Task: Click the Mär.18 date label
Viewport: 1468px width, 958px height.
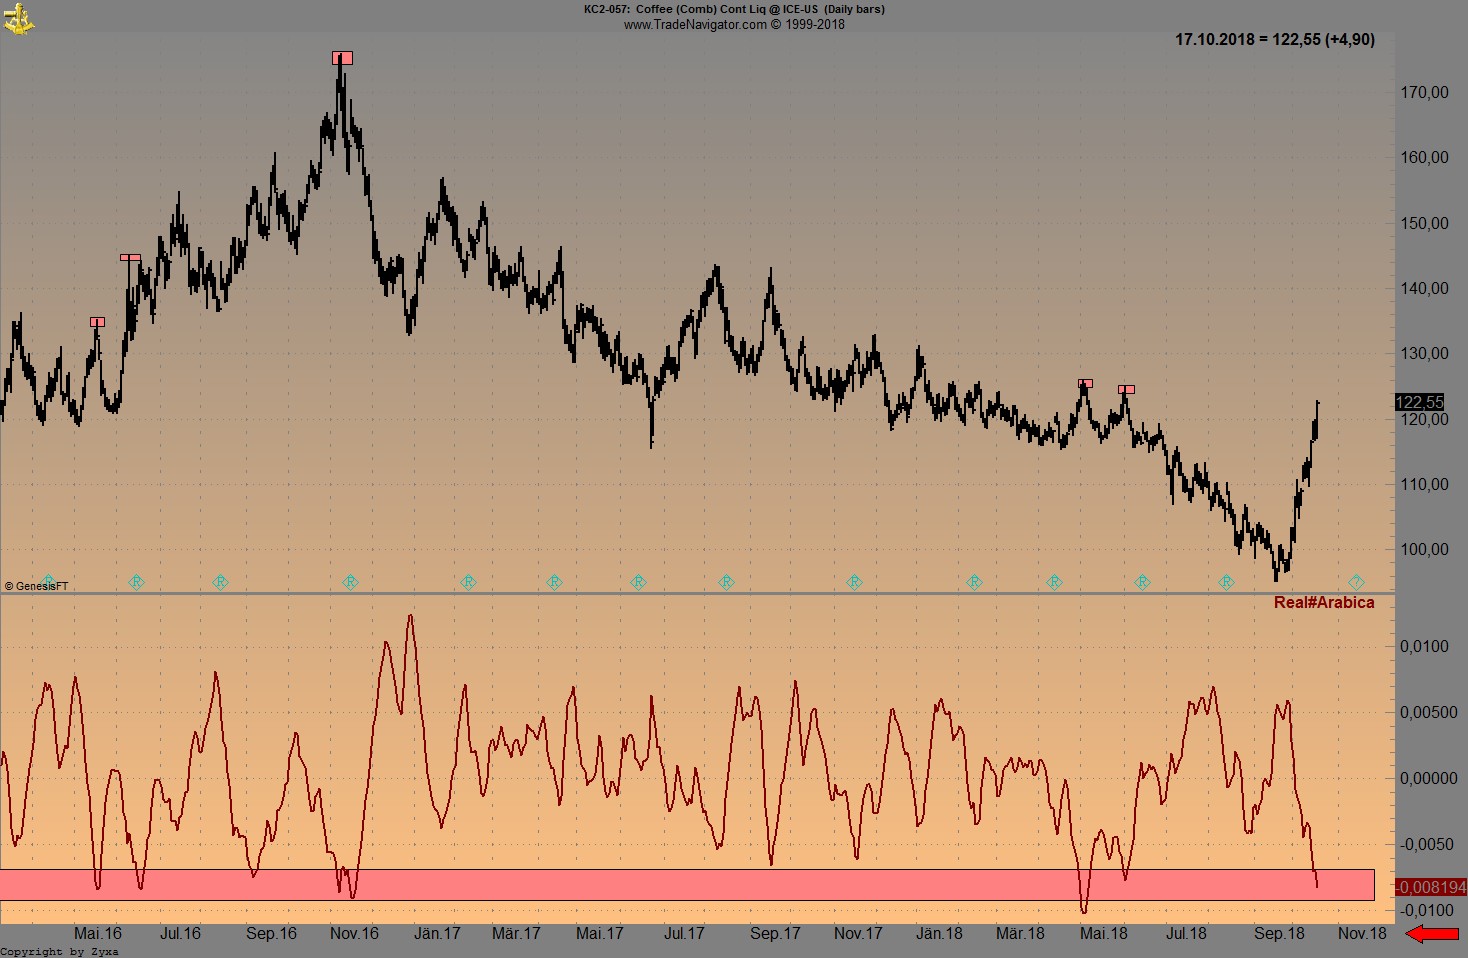Action: coord(1020,933)
